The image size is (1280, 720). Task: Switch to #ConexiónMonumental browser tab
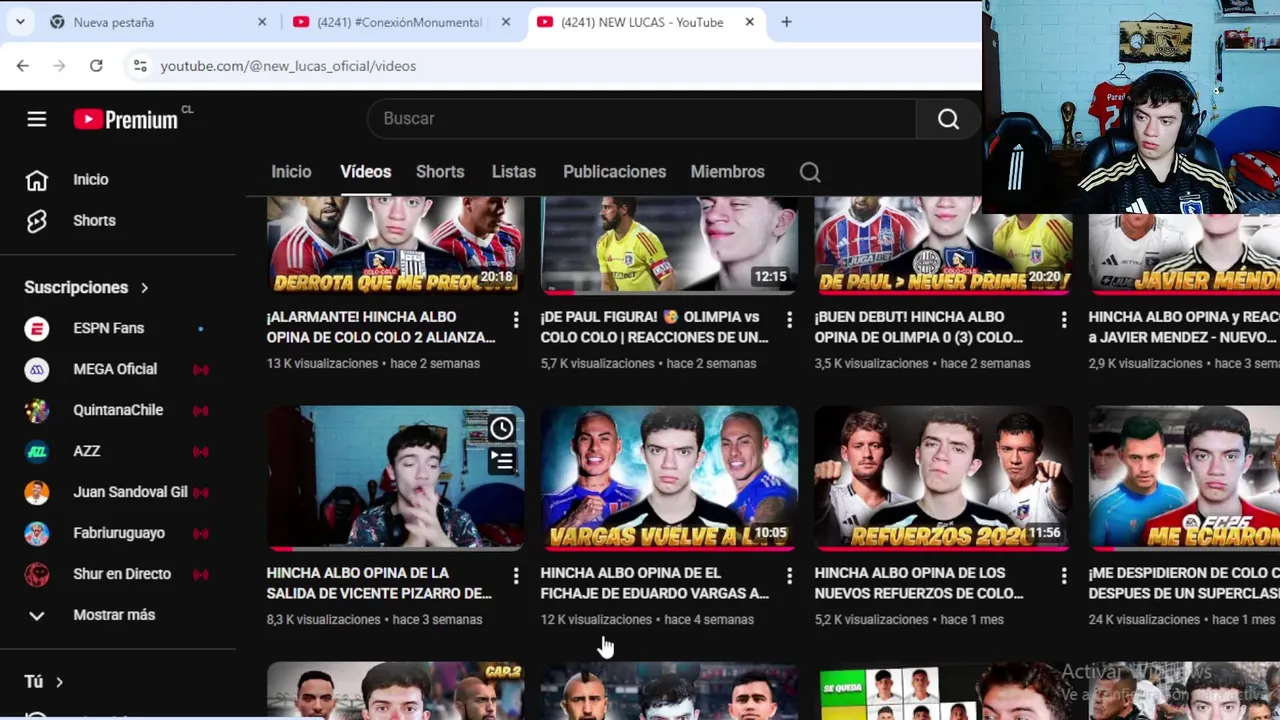pyautogui.click(x=400, y=22)
